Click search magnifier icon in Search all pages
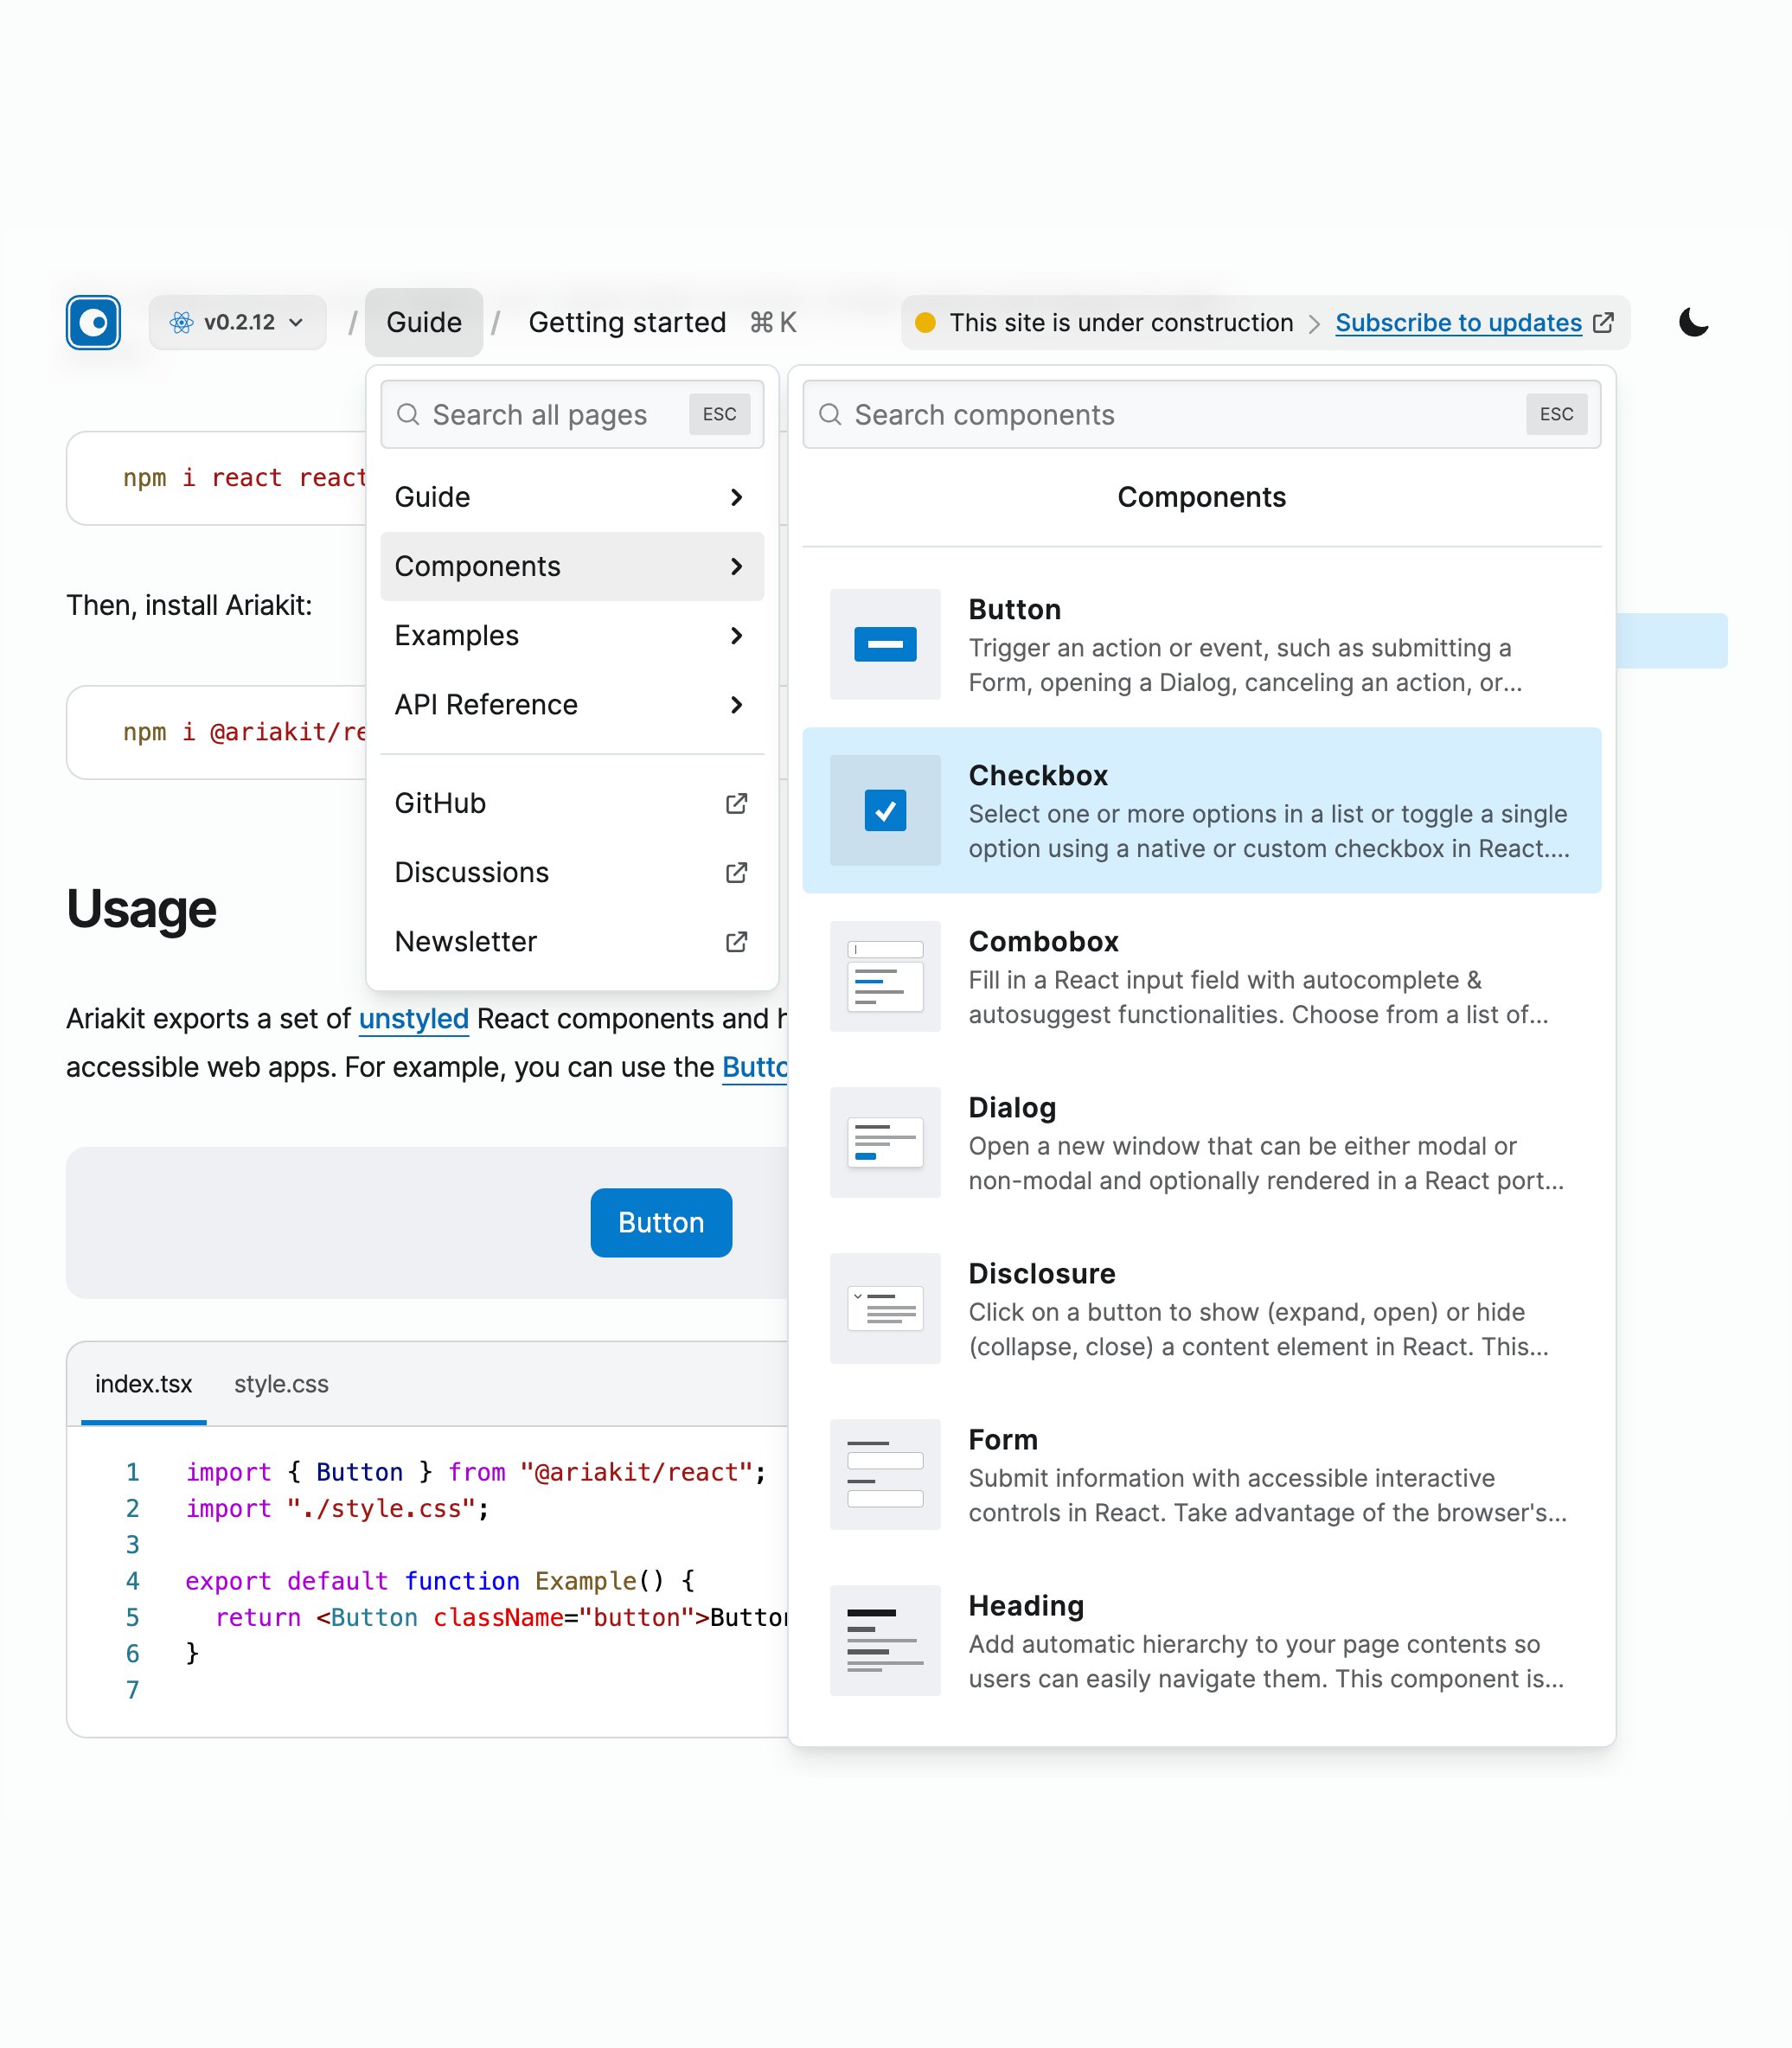Screen dimensions: 1792x2048 pos(408,414)
